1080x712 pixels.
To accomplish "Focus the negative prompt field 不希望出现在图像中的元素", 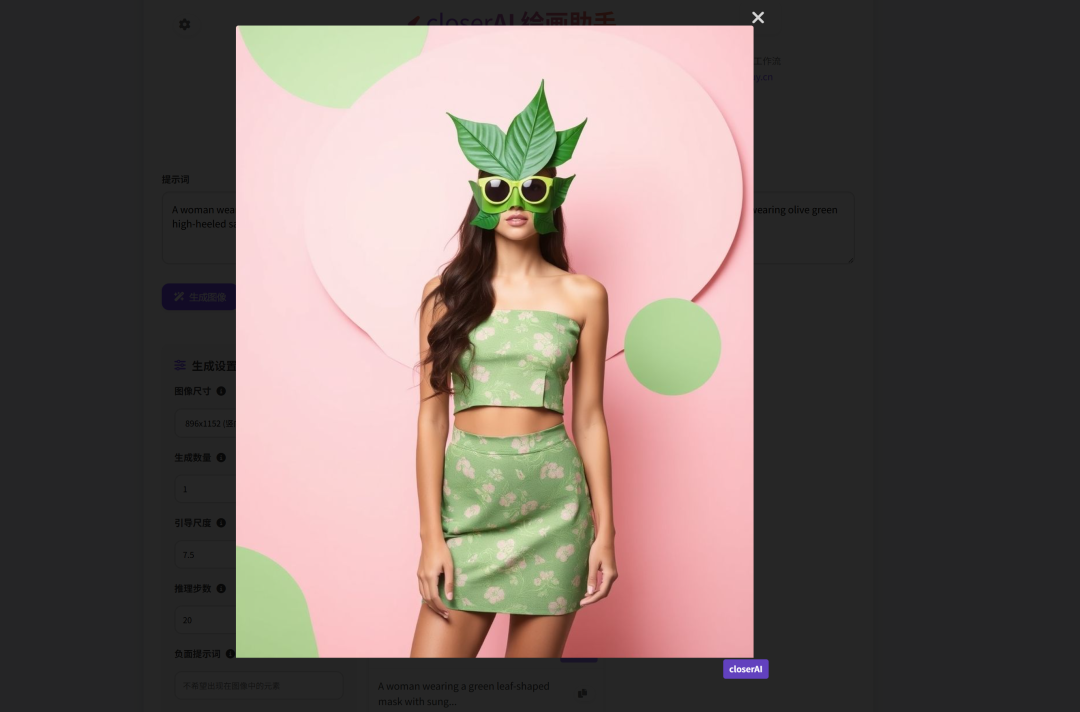I will click(258, 686).
